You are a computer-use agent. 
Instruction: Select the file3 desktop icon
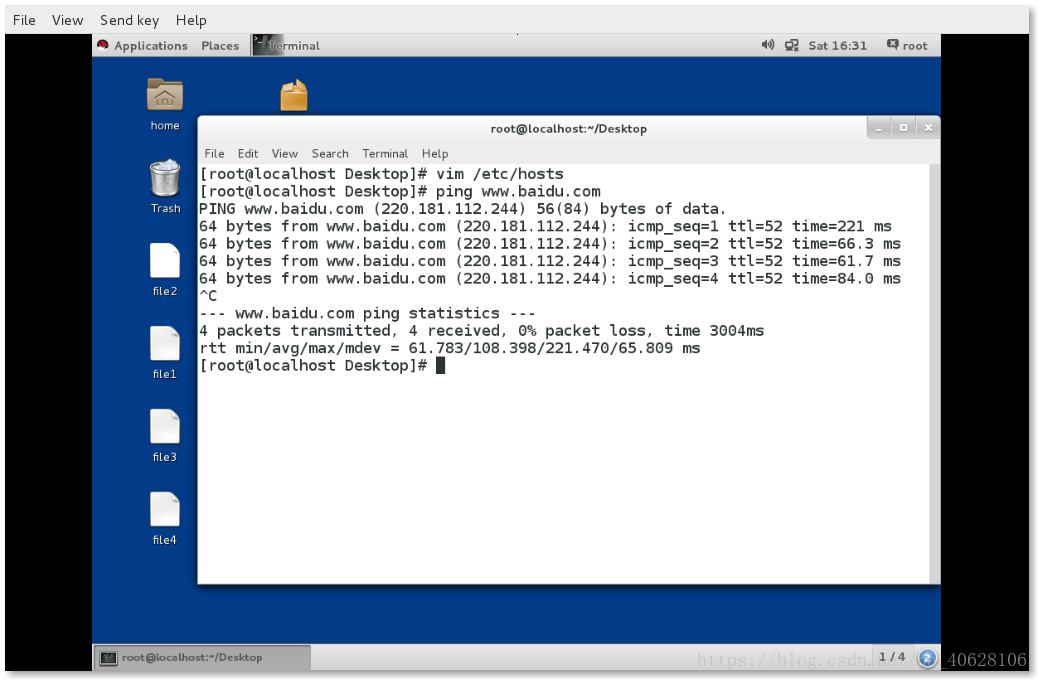click(165, 426)
